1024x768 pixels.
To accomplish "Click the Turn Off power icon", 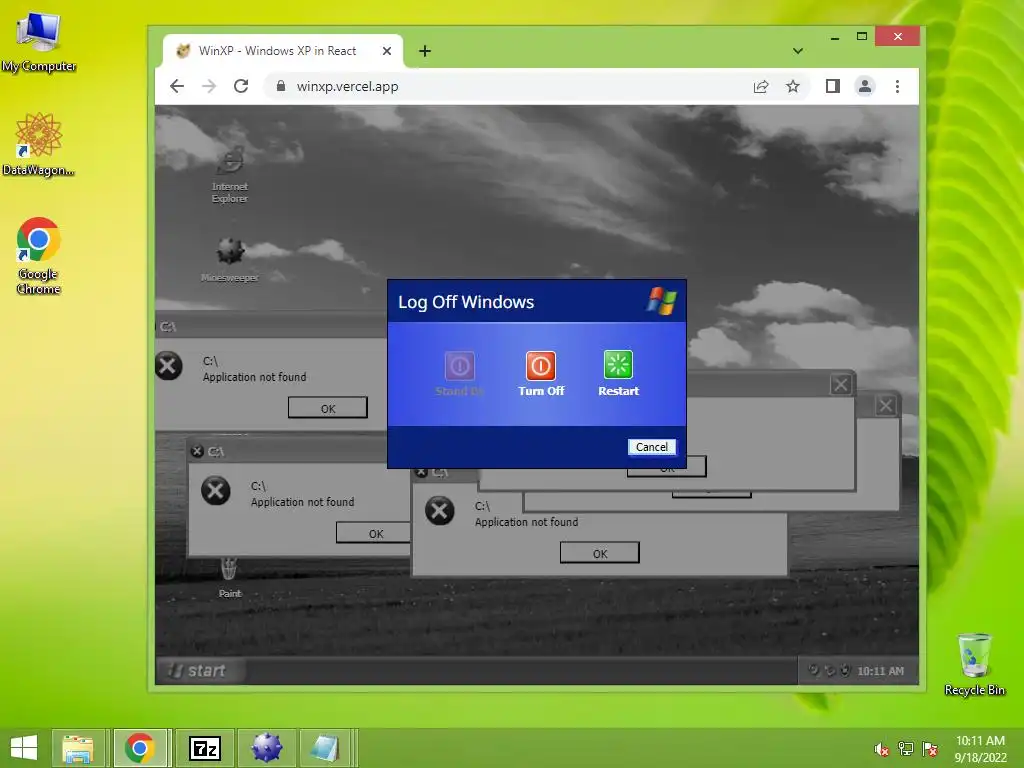I will (x=541, y=366).
